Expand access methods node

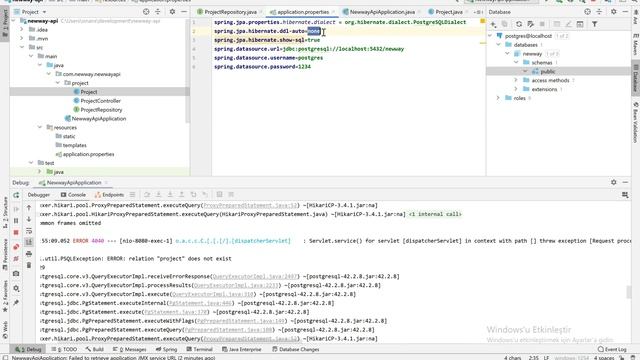(x=516, y=80)
